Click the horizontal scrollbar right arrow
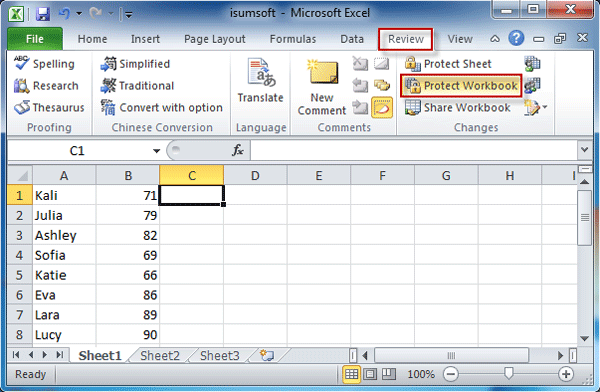 coord(560,356)
